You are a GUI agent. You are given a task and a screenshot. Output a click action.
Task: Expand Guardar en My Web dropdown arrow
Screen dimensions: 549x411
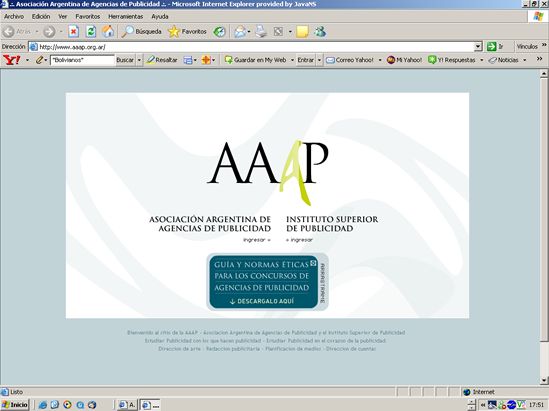tap(292, 60)
